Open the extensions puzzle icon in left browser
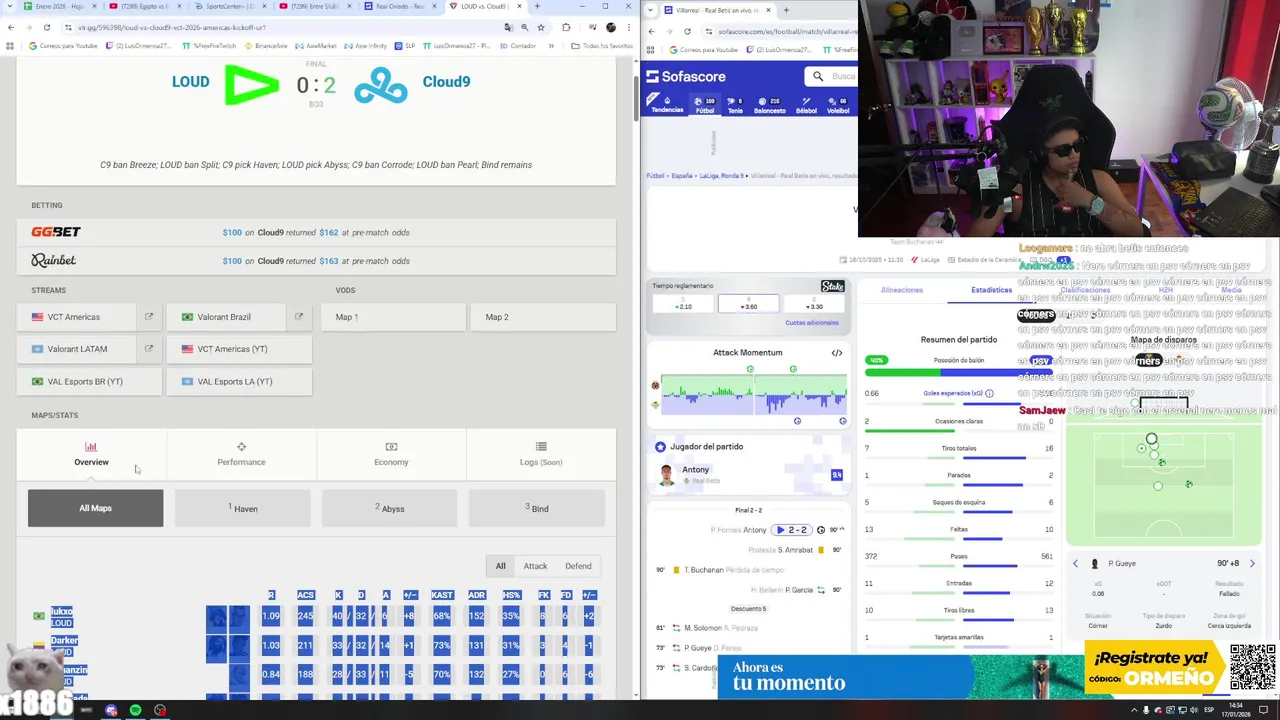 [566, 28]
